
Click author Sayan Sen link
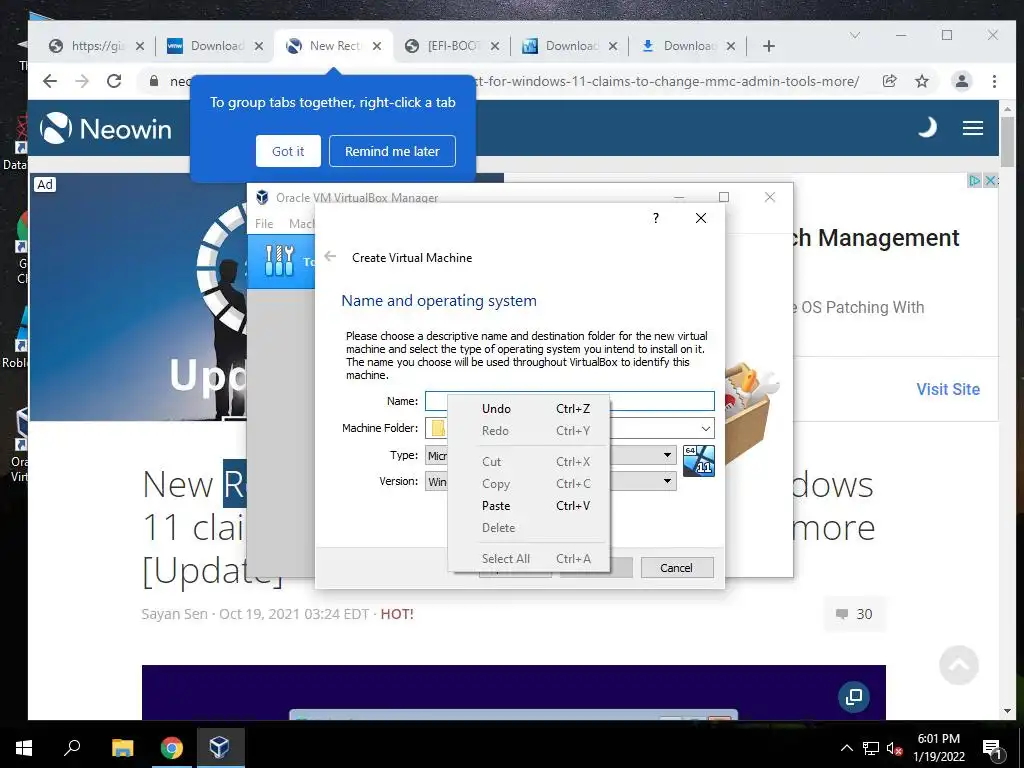pyautogui.click(x=174, y=614)
